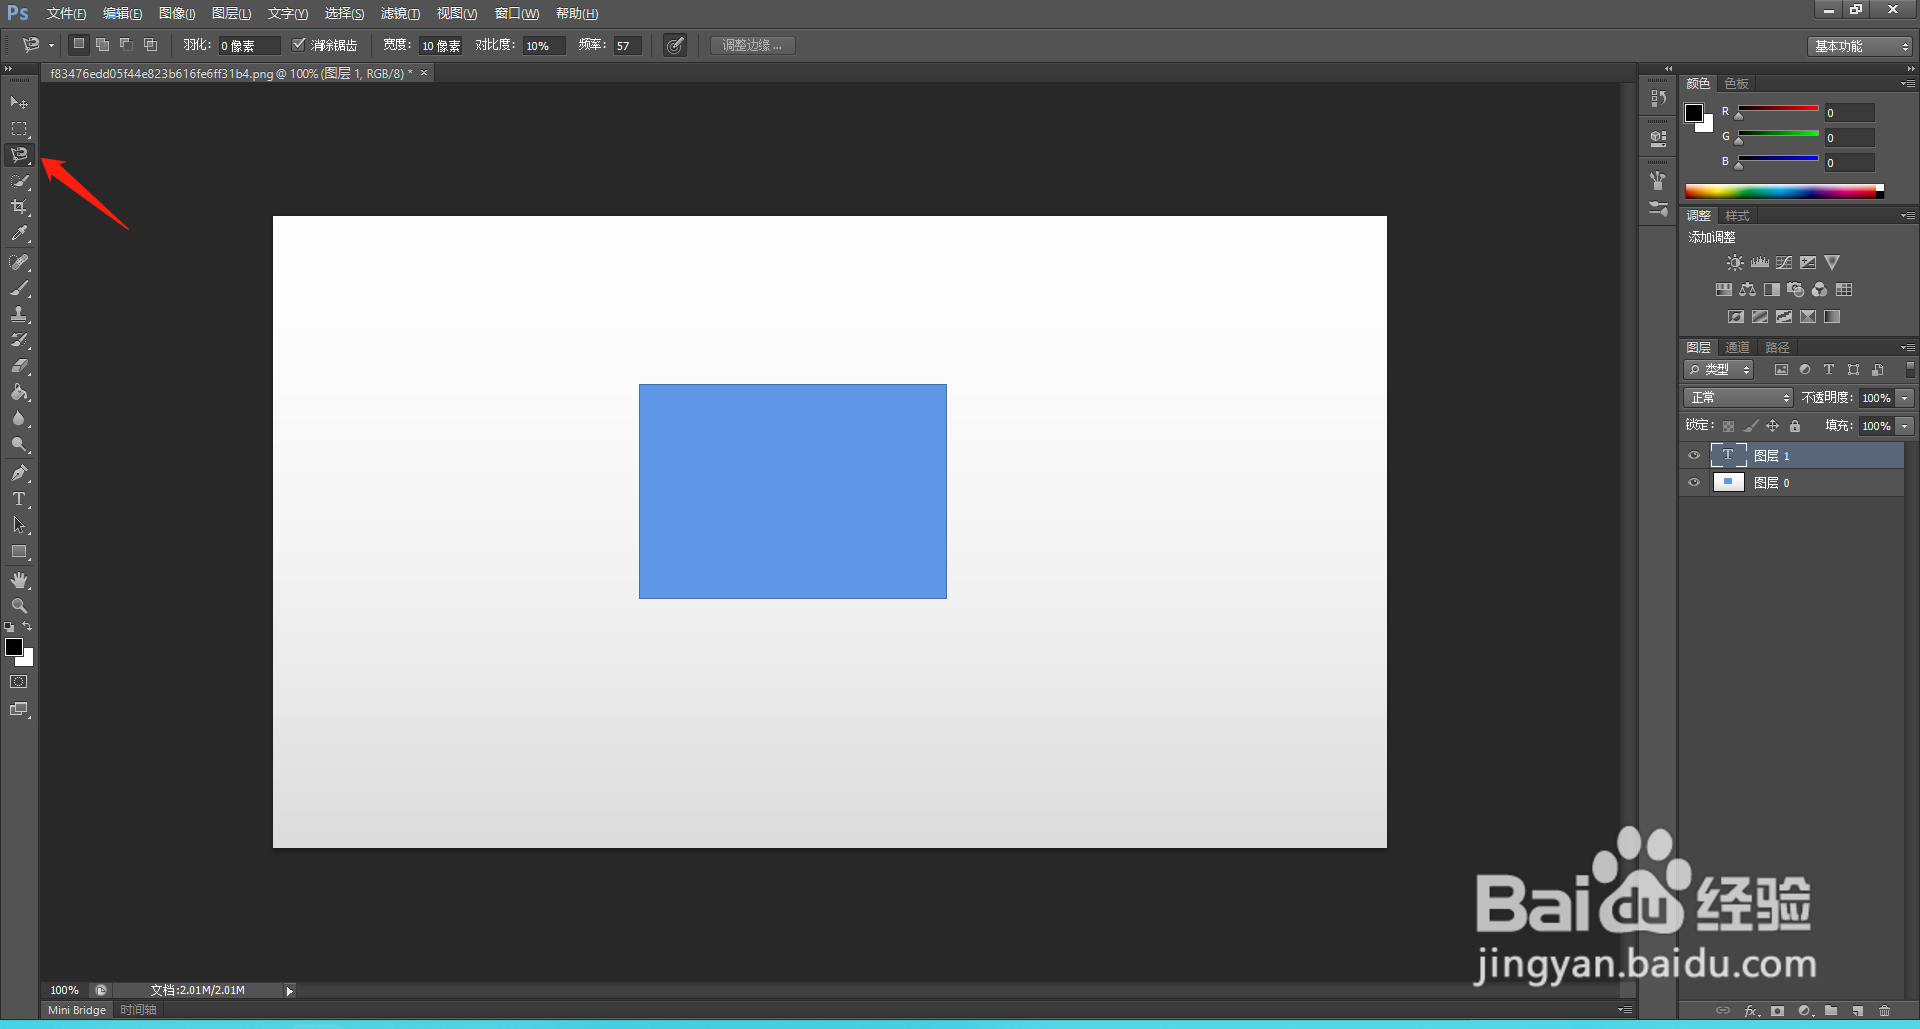Open the fill 填充 slider dropdown
The height and width of the screenshot is (1029, 1920).
[1905, 425]
